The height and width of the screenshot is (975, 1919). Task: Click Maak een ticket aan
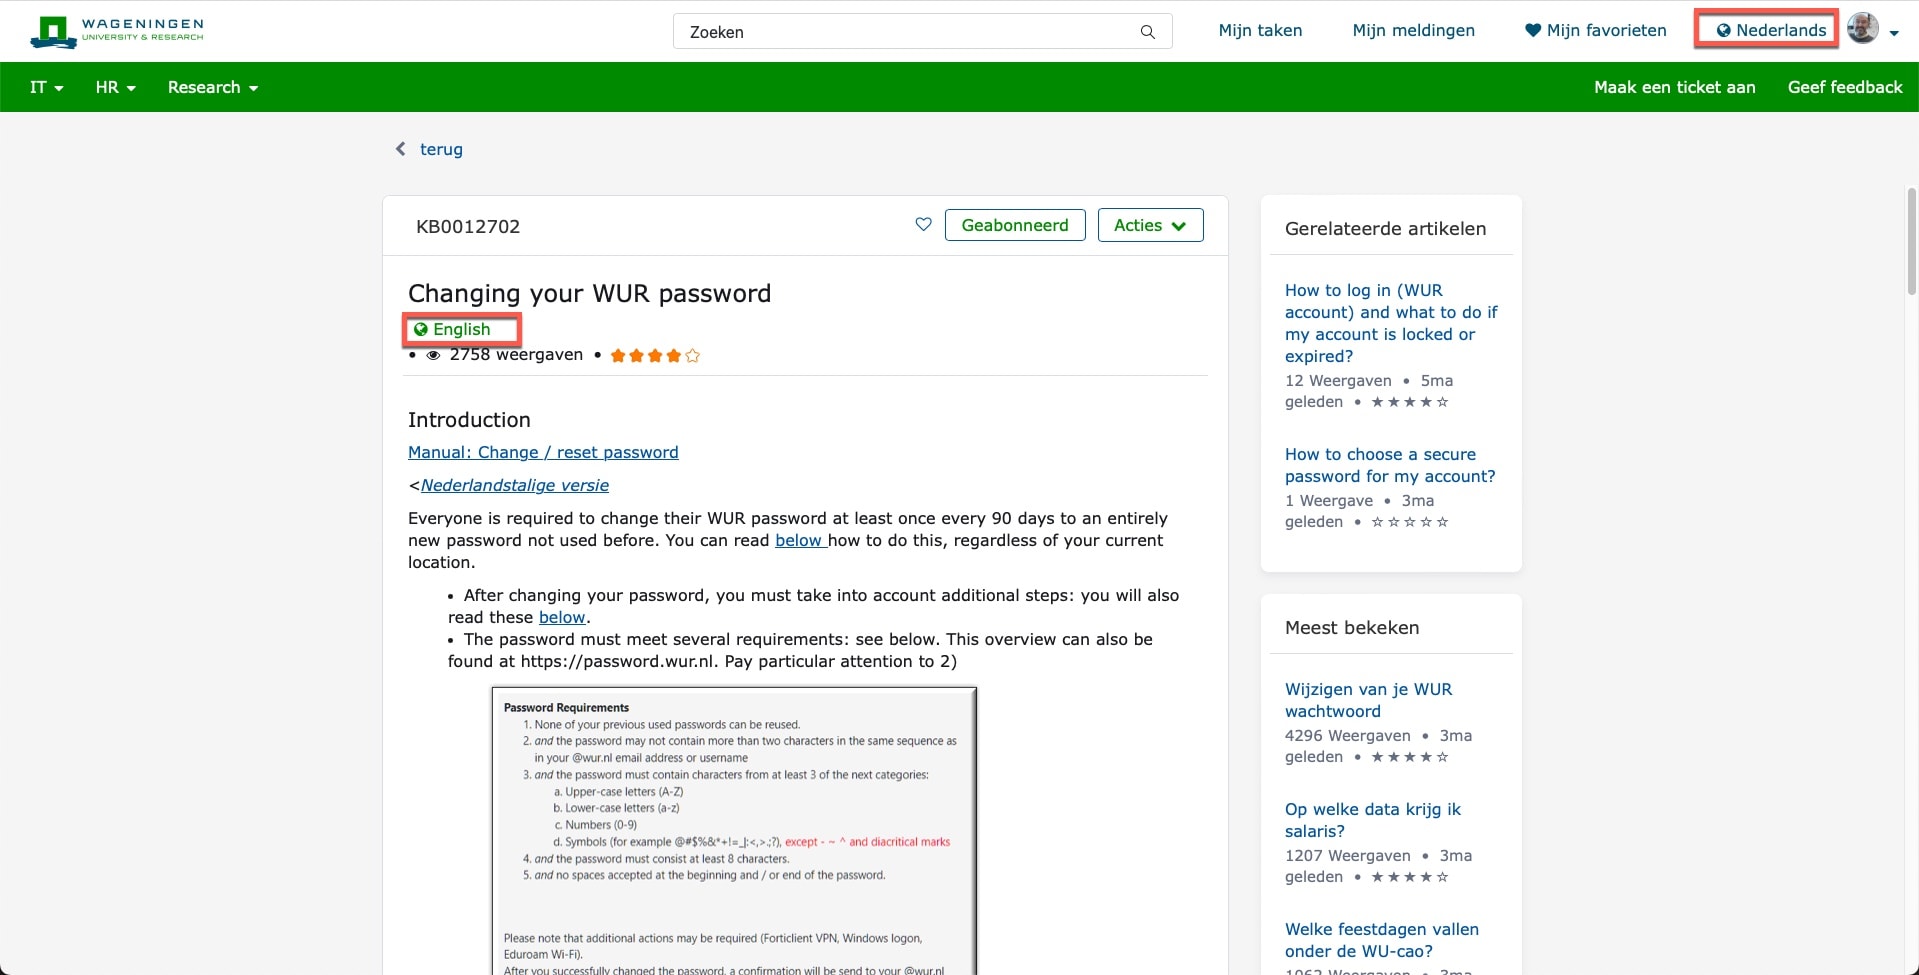click(x=1674, y=87)
